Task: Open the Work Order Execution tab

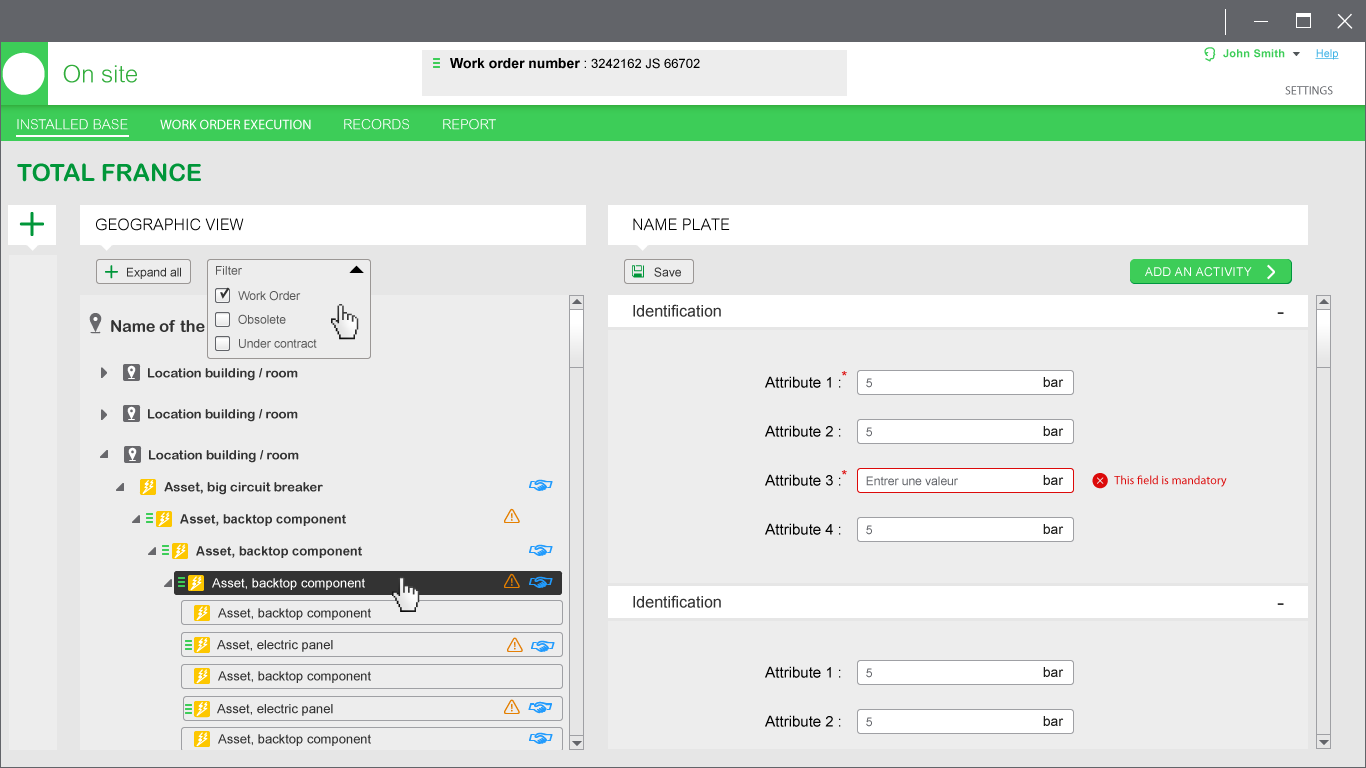Action: pyautogui.click(x=236, y=125)
